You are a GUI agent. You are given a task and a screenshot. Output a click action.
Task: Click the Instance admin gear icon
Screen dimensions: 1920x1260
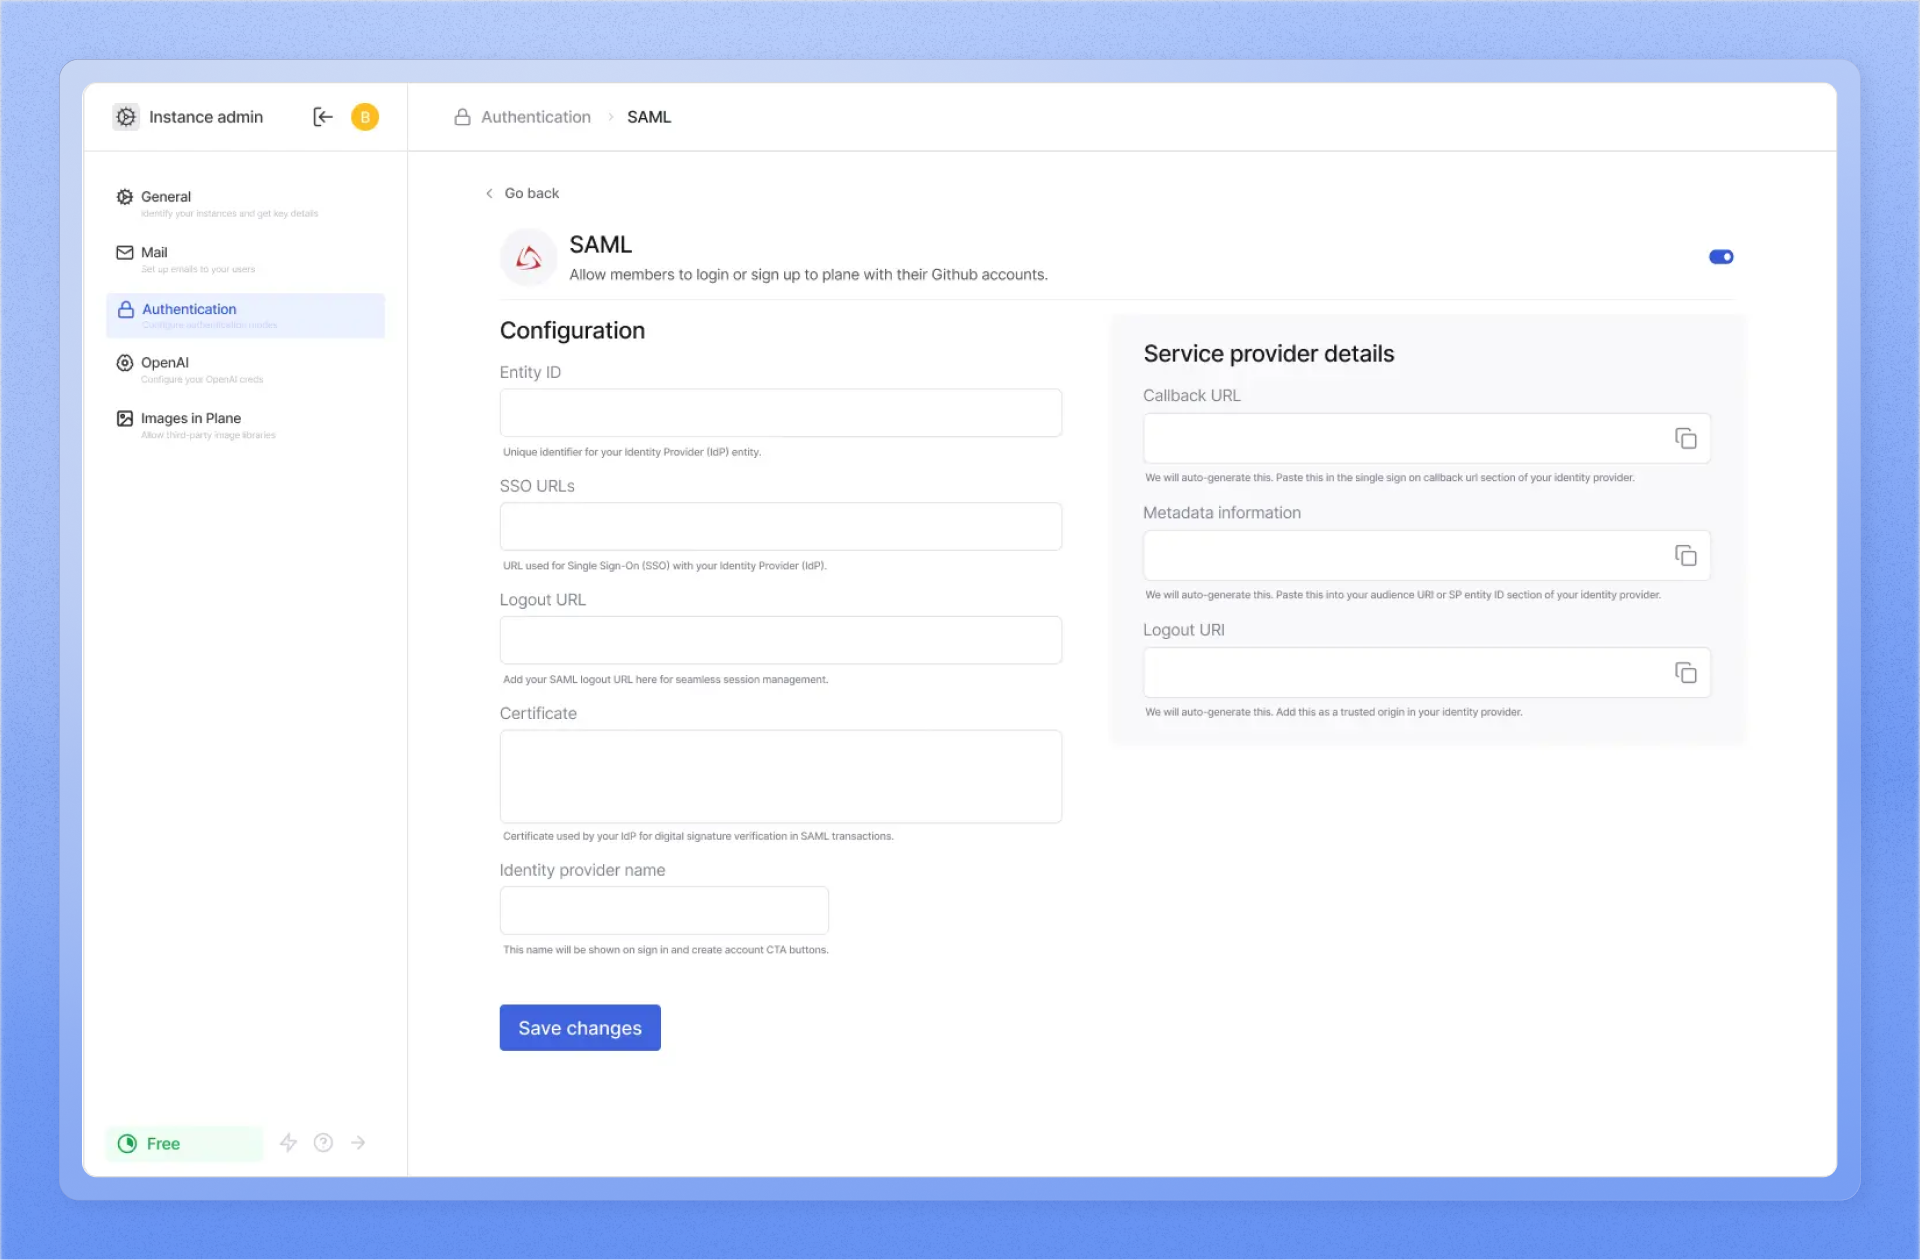[x=125, y=117]
